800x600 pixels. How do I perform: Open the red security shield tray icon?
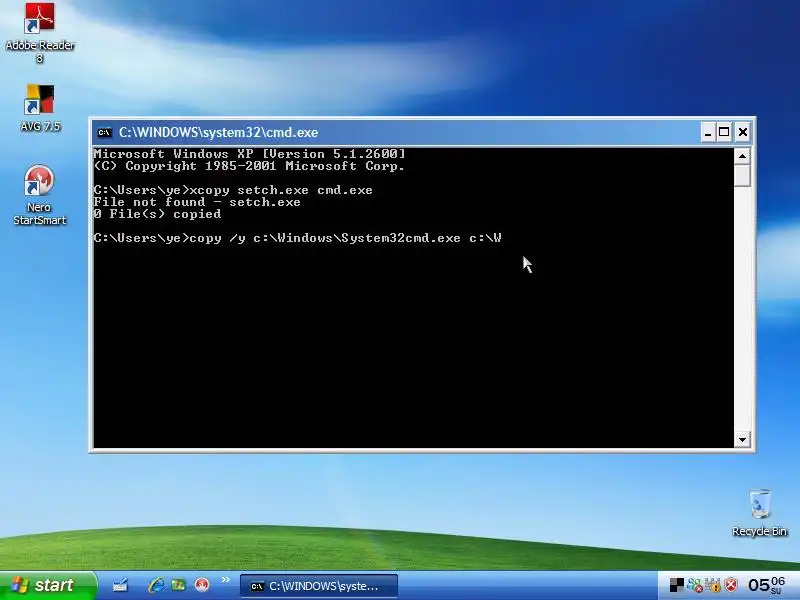coord(731,585)
